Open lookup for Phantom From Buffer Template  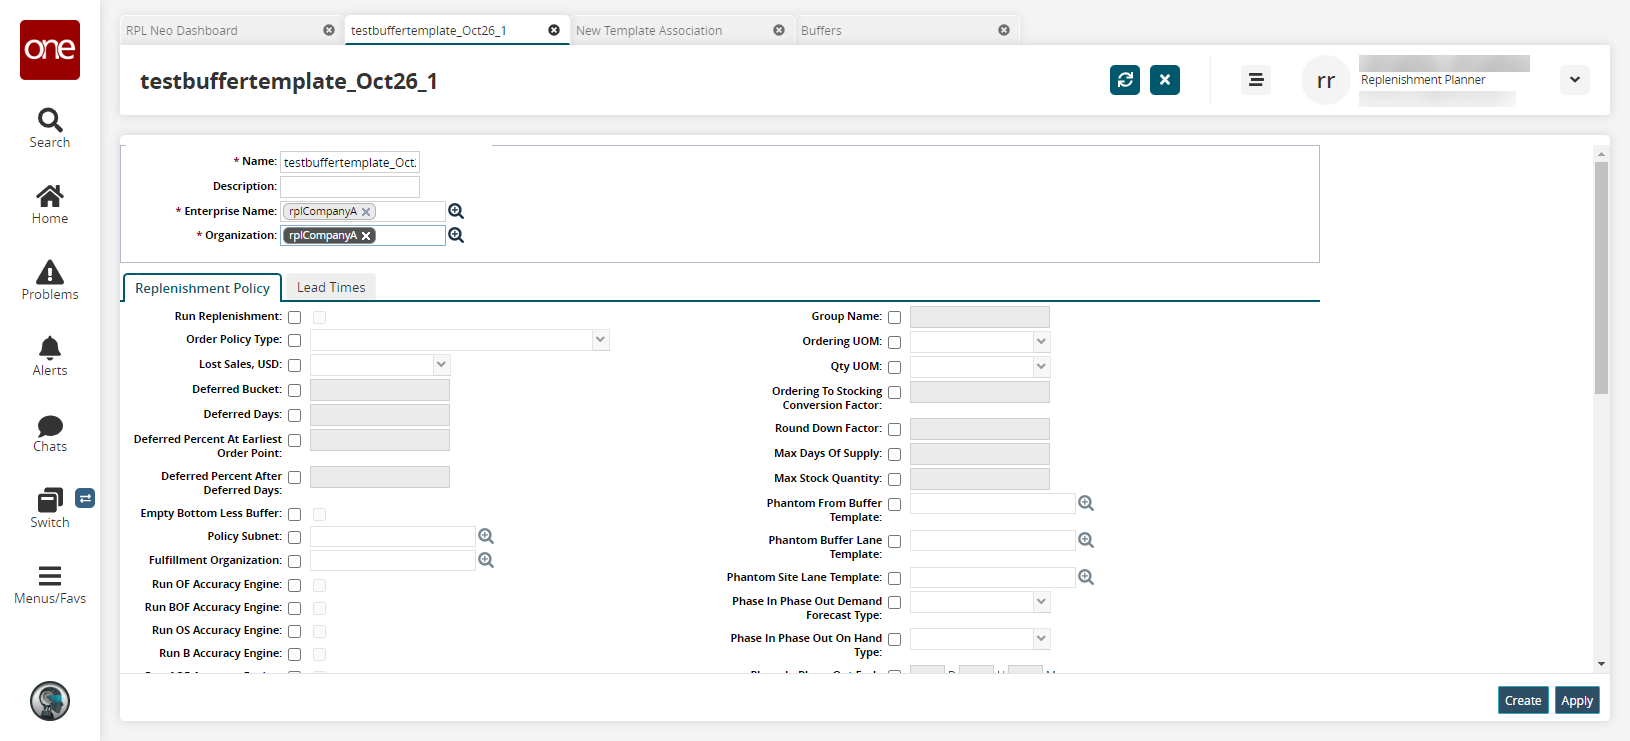click(x=1086, y=503)
